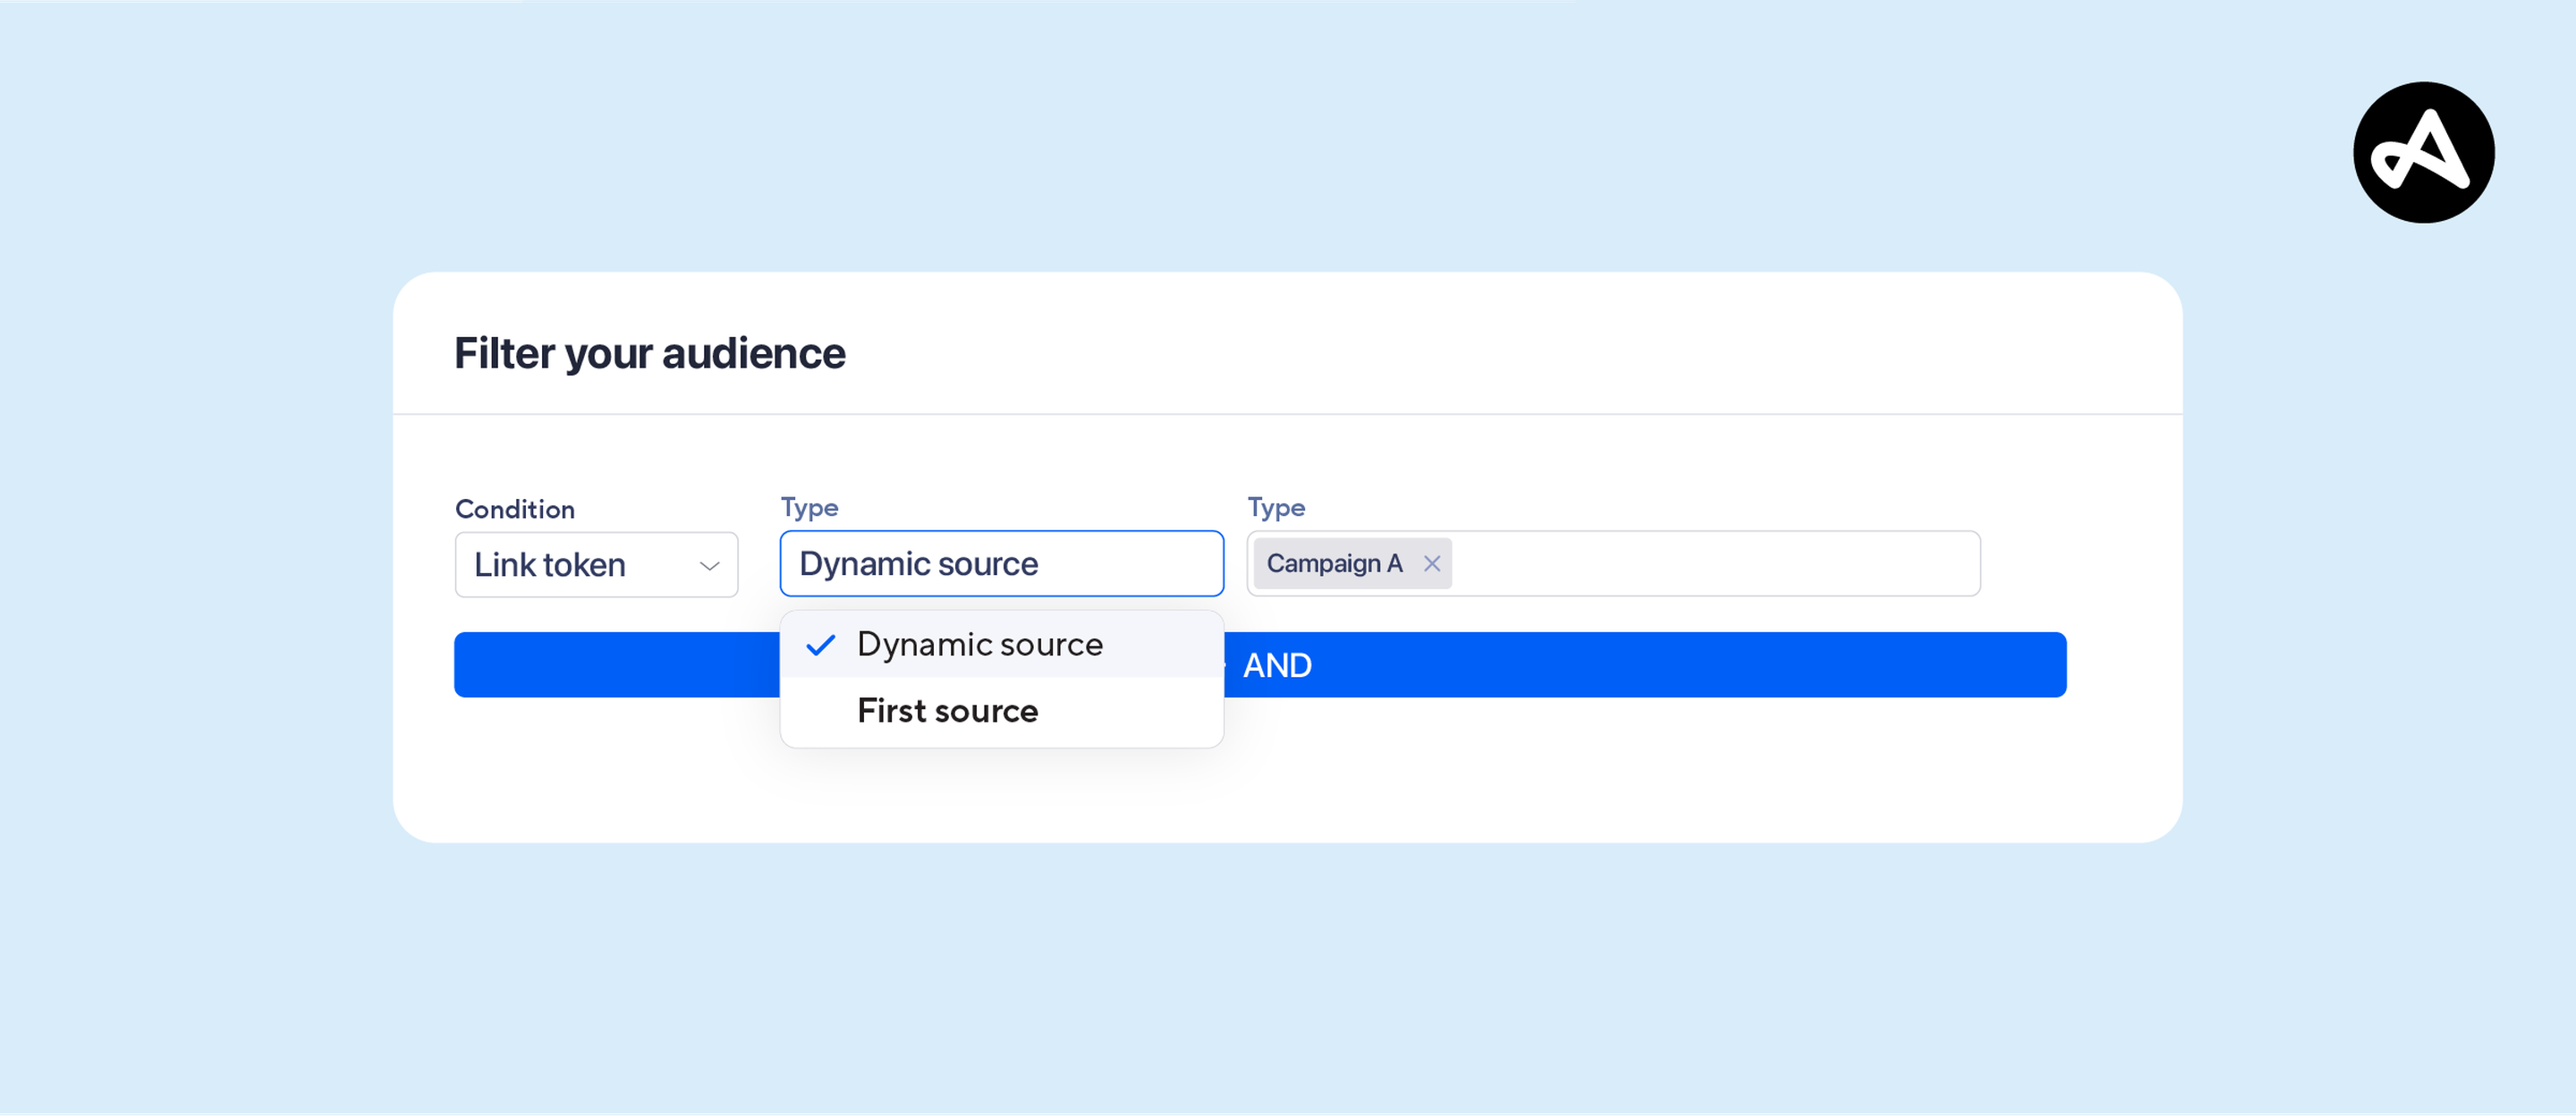The width and height of the screenshot is (2576, 1116).
Task: Click the empty Type input next to Campaign A
Action: [x=1700, y=563]
